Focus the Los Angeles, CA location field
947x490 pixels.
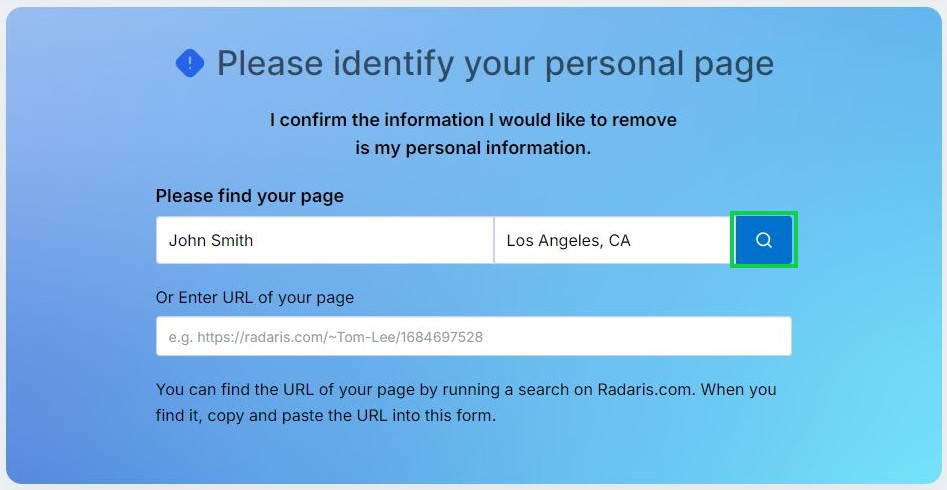pyautogui.click(x=612, y=240)
